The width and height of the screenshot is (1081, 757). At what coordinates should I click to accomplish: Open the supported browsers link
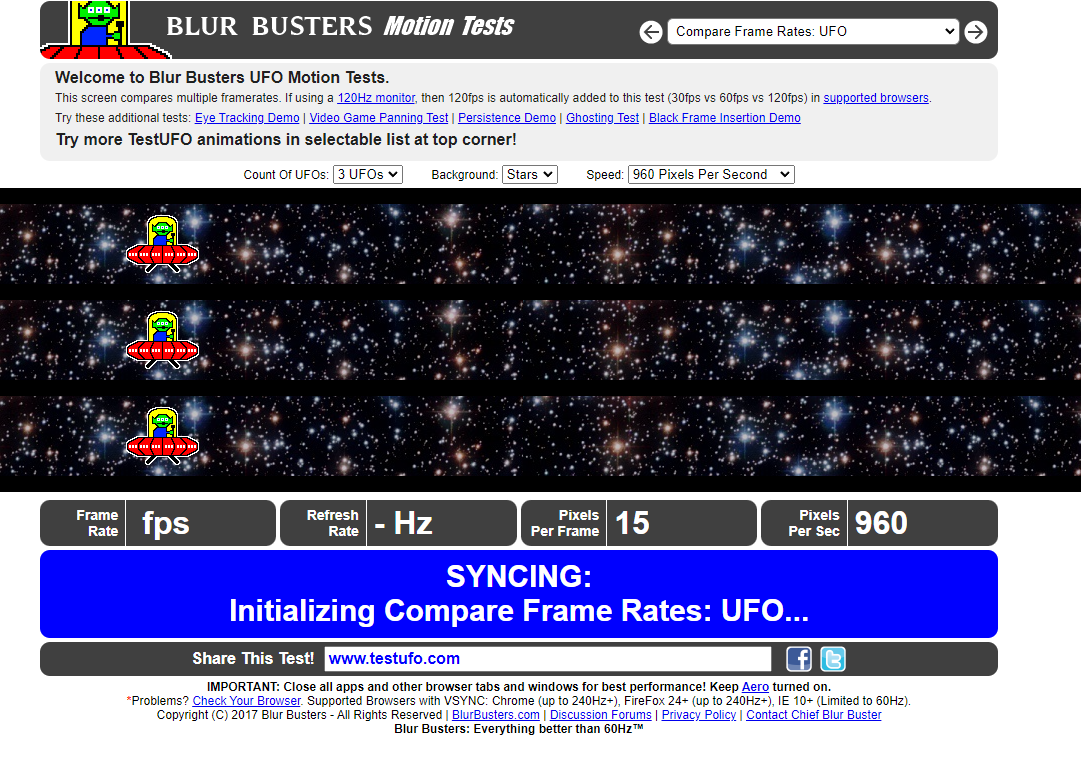876,98
